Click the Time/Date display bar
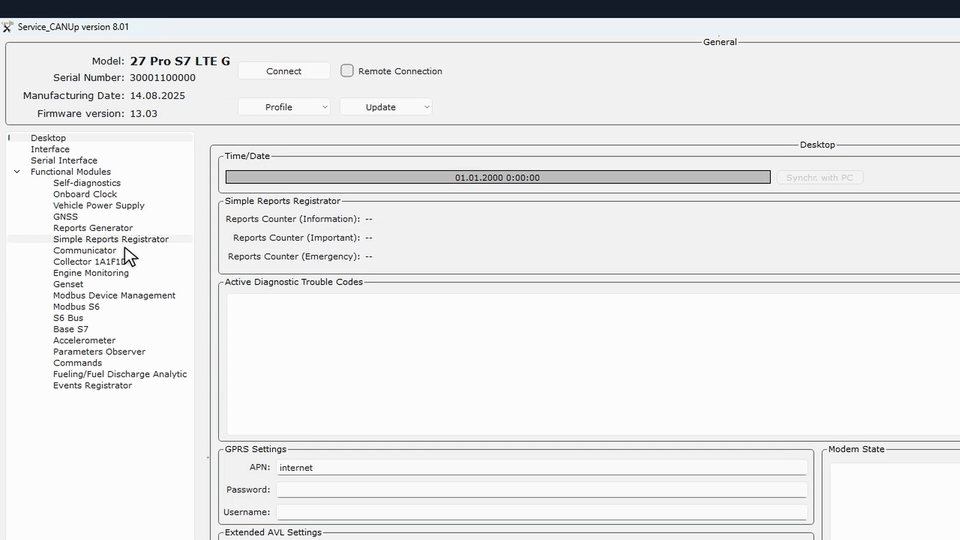Screen dimensions: 960x540 (498, 178)
